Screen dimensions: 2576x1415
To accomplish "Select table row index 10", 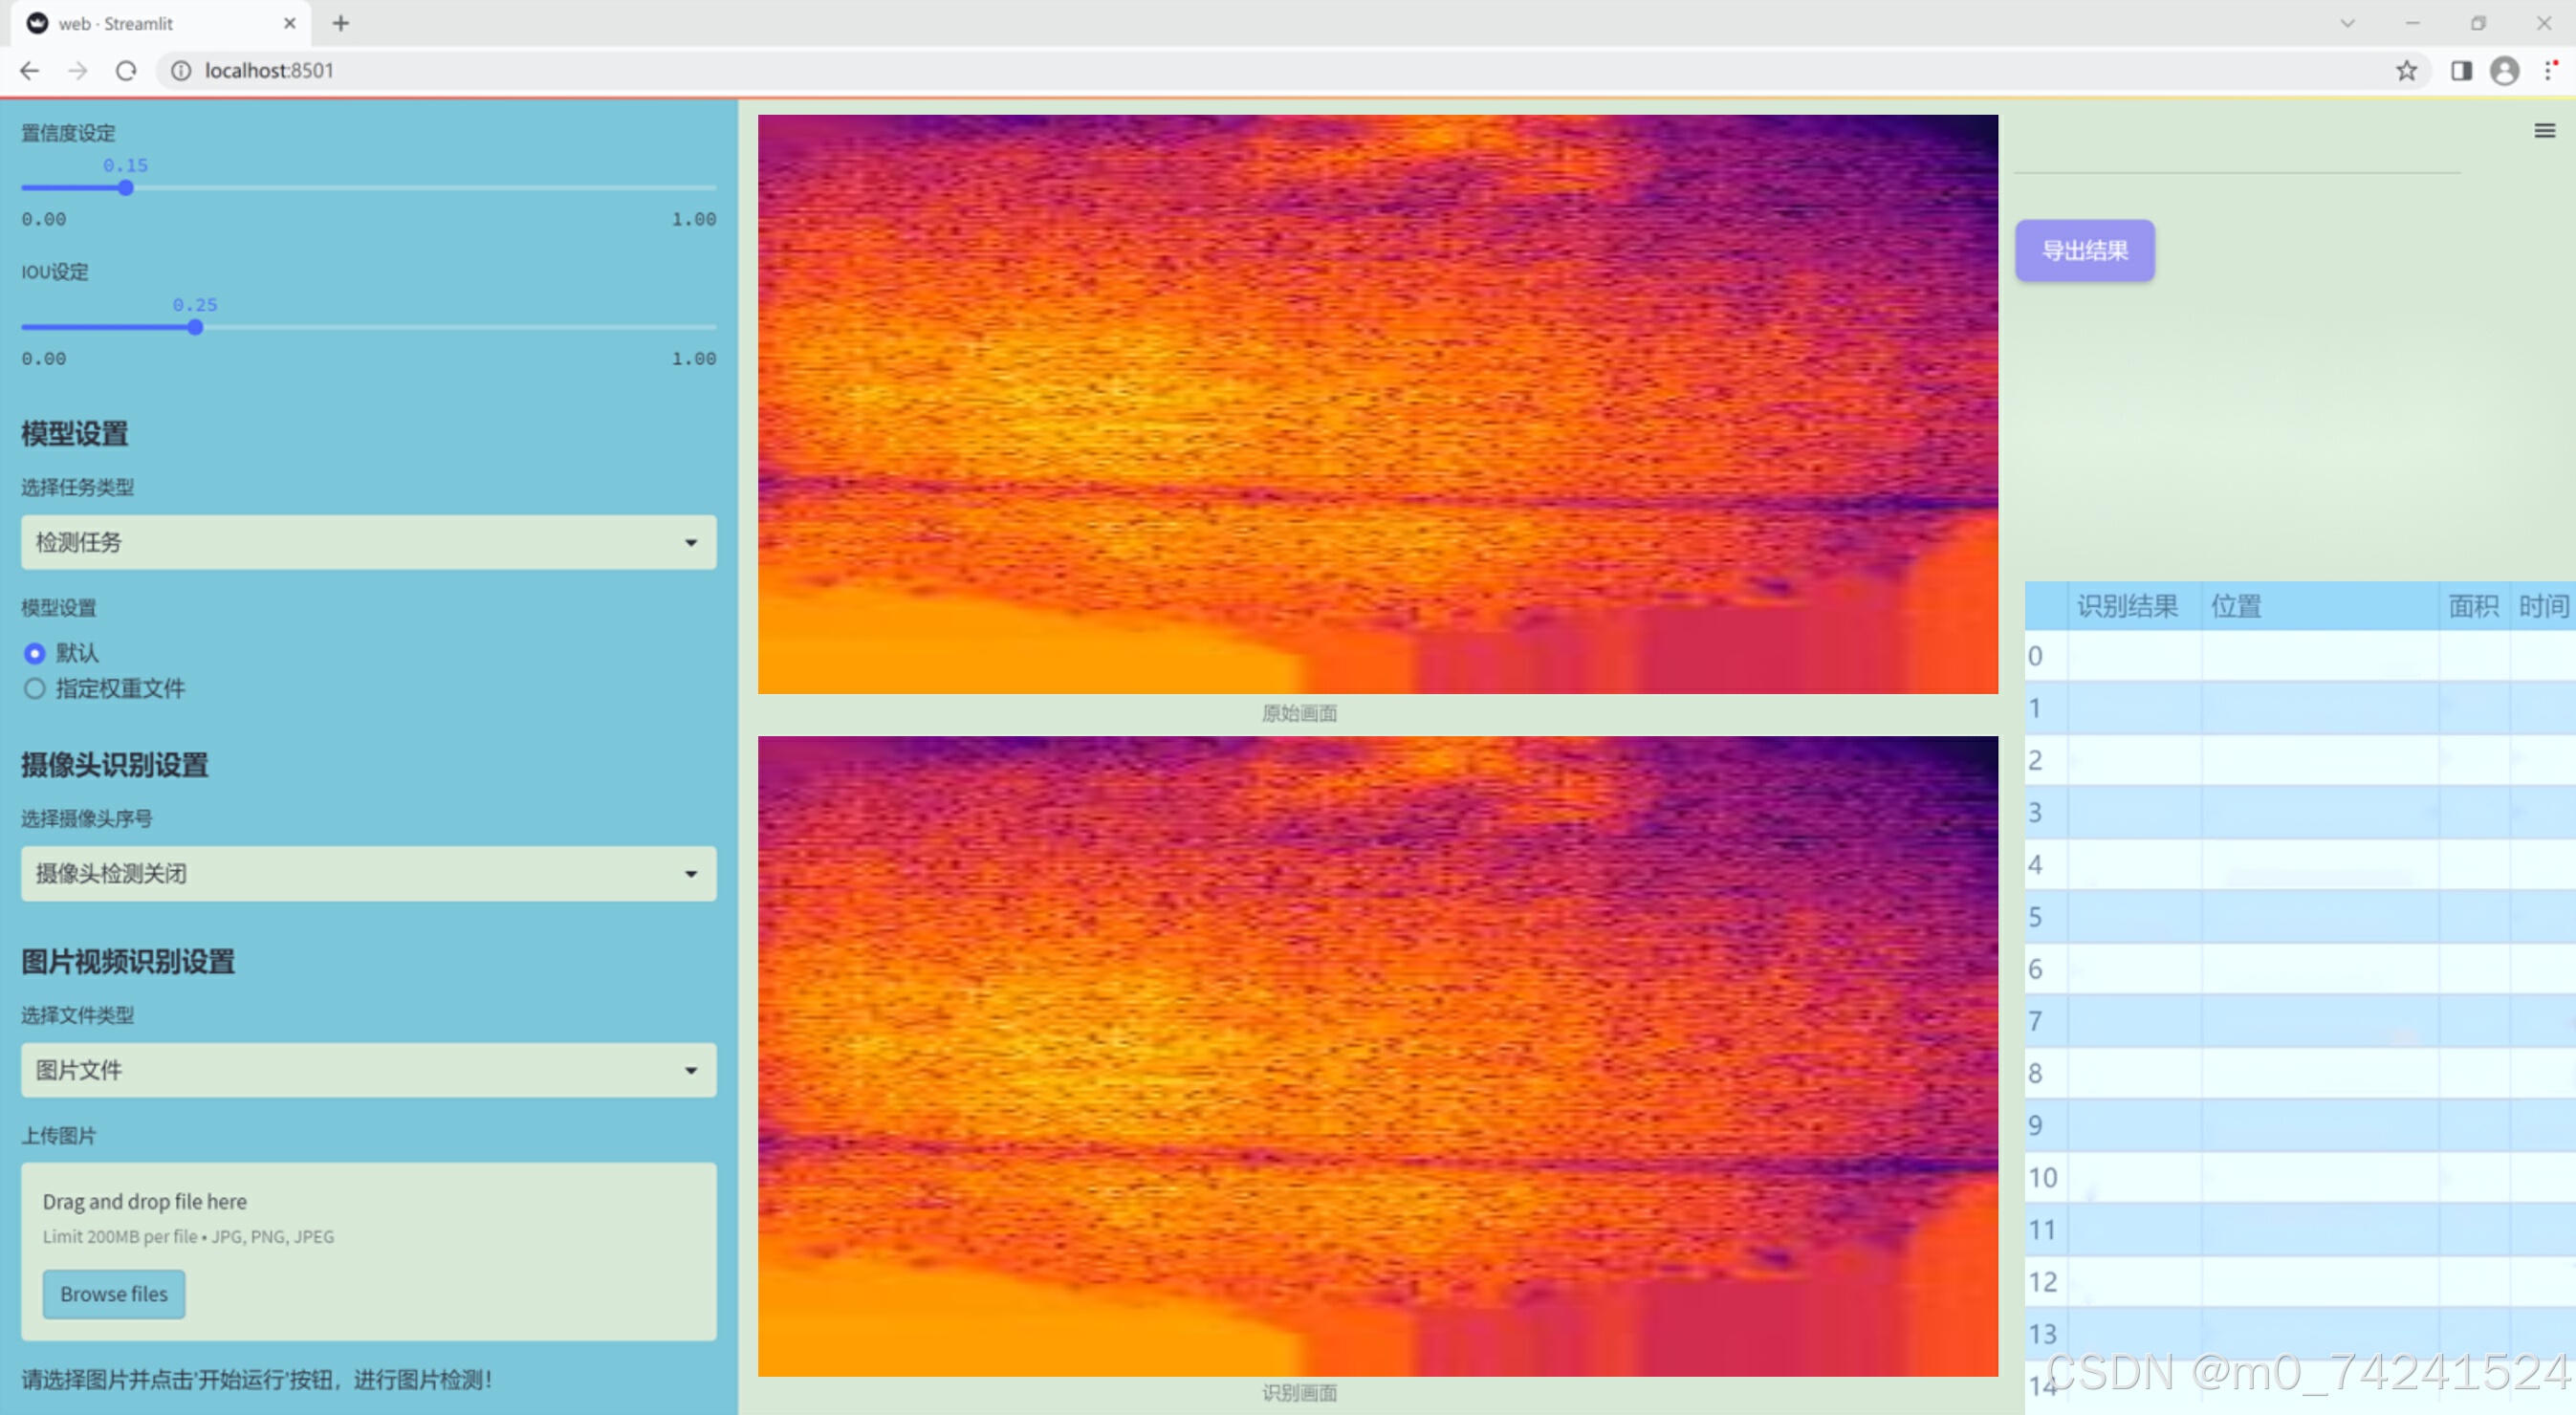I will click(2300, 1177).
